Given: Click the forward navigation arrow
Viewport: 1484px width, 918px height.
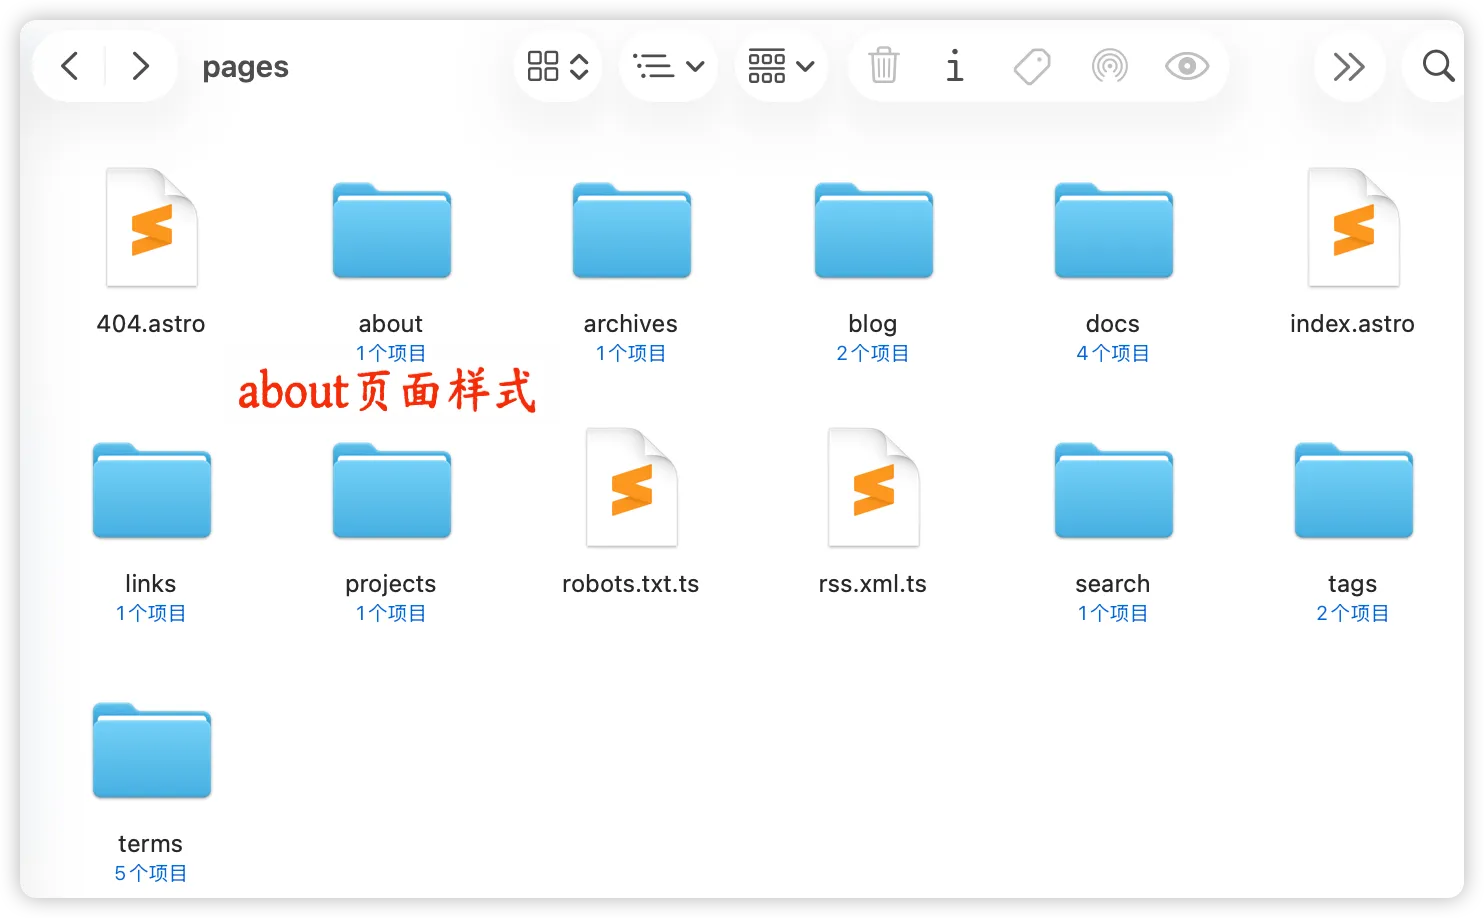Looking at the screenshot, I should click(x=140, y=67).
